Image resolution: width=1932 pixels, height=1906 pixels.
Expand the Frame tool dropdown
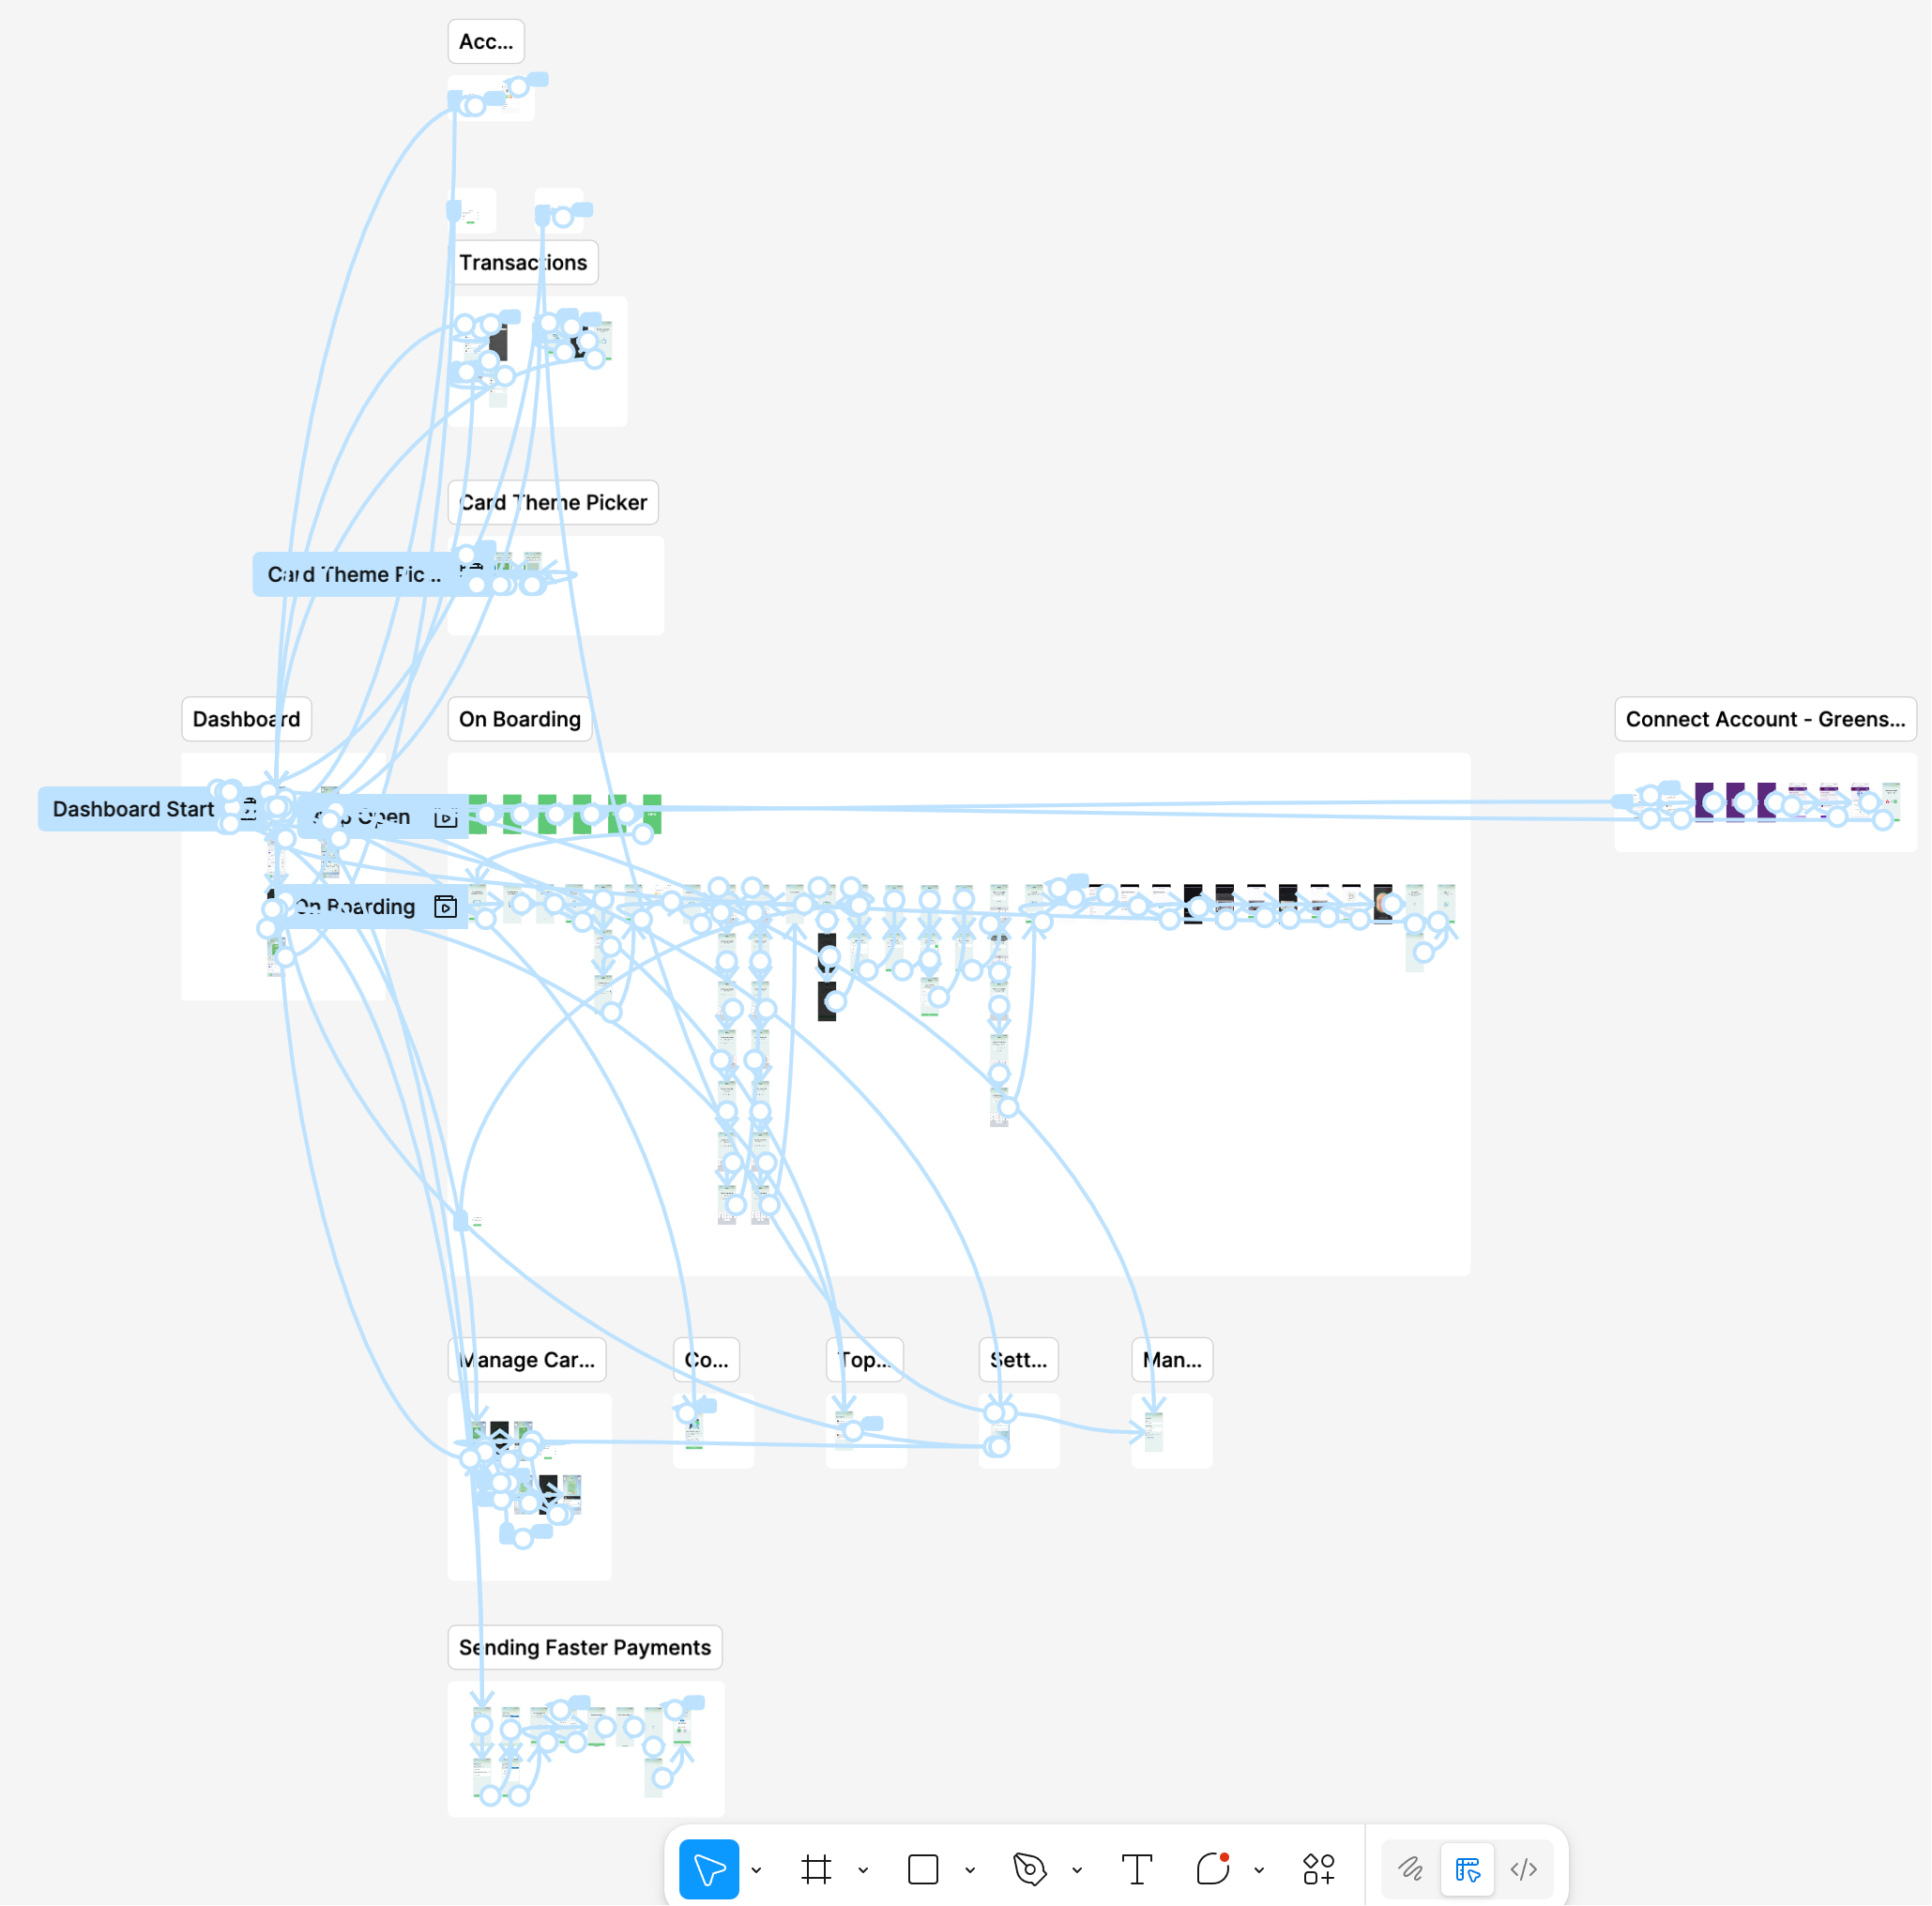(x=862, y=1868)
